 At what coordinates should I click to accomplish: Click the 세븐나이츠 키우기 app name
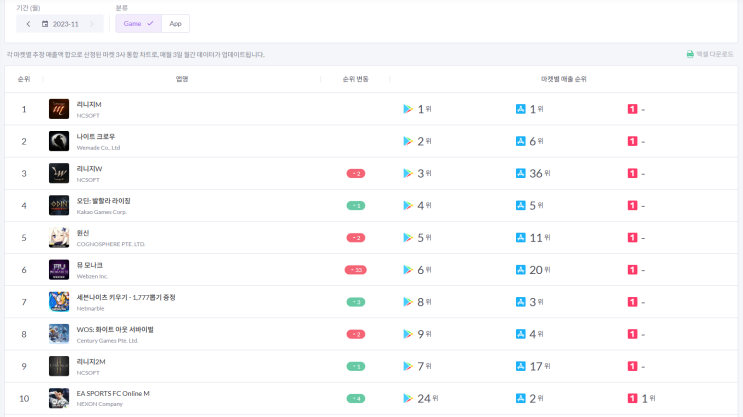126,297
